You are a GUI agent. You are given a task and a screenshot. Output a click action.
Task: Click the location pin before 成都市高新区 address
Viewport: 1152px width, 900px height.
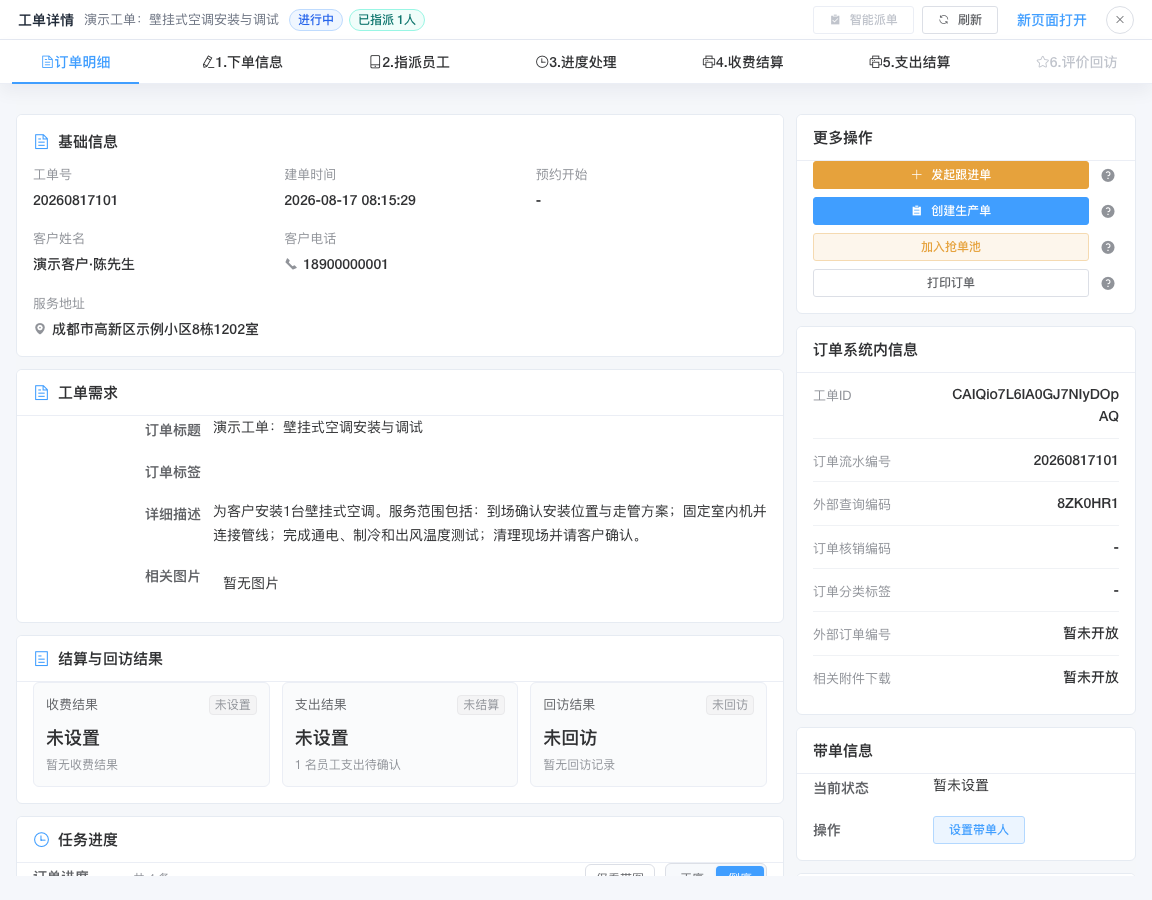tap(40, 329)
